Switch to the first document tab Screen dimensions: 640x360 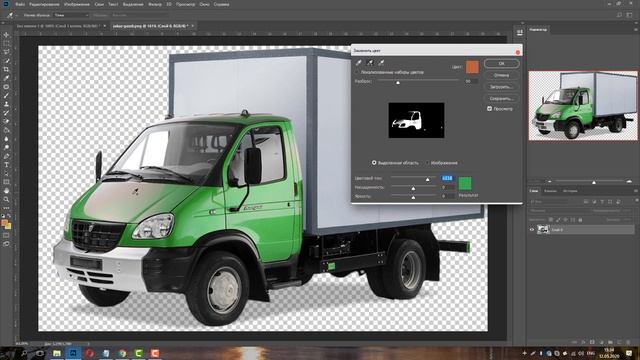coord(58,26)
